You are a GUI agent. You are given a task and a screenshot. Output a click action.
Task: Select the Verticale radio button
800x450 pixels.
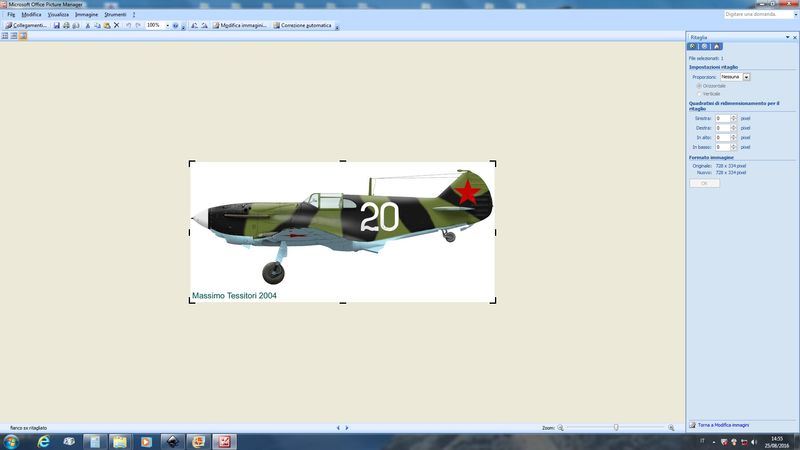[699, 94]
